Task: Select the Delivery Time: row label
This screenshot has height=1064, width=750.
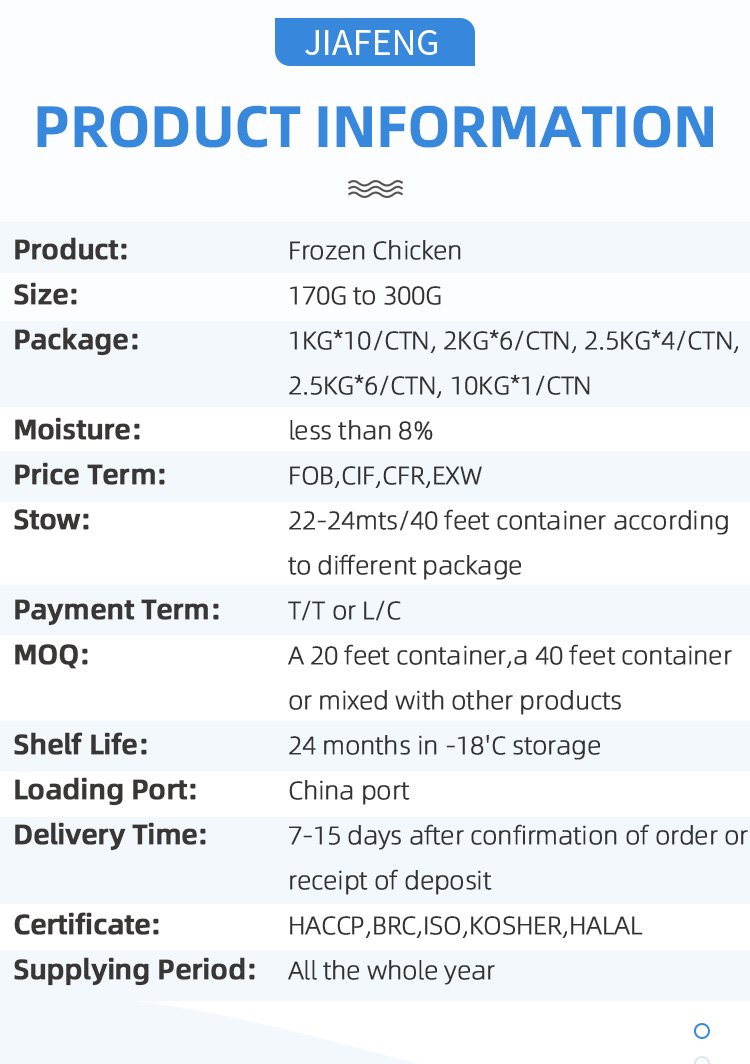Action: pos(110,835)
